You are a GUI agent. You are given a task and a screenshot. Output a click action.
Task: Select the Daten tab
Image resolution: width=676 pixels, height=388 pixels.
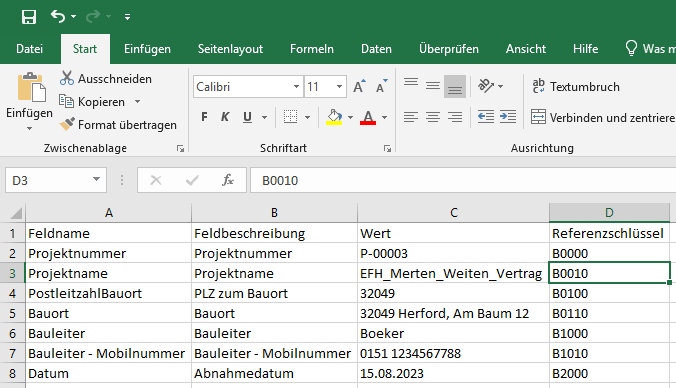pyautogui.click(x=376, y=49)
